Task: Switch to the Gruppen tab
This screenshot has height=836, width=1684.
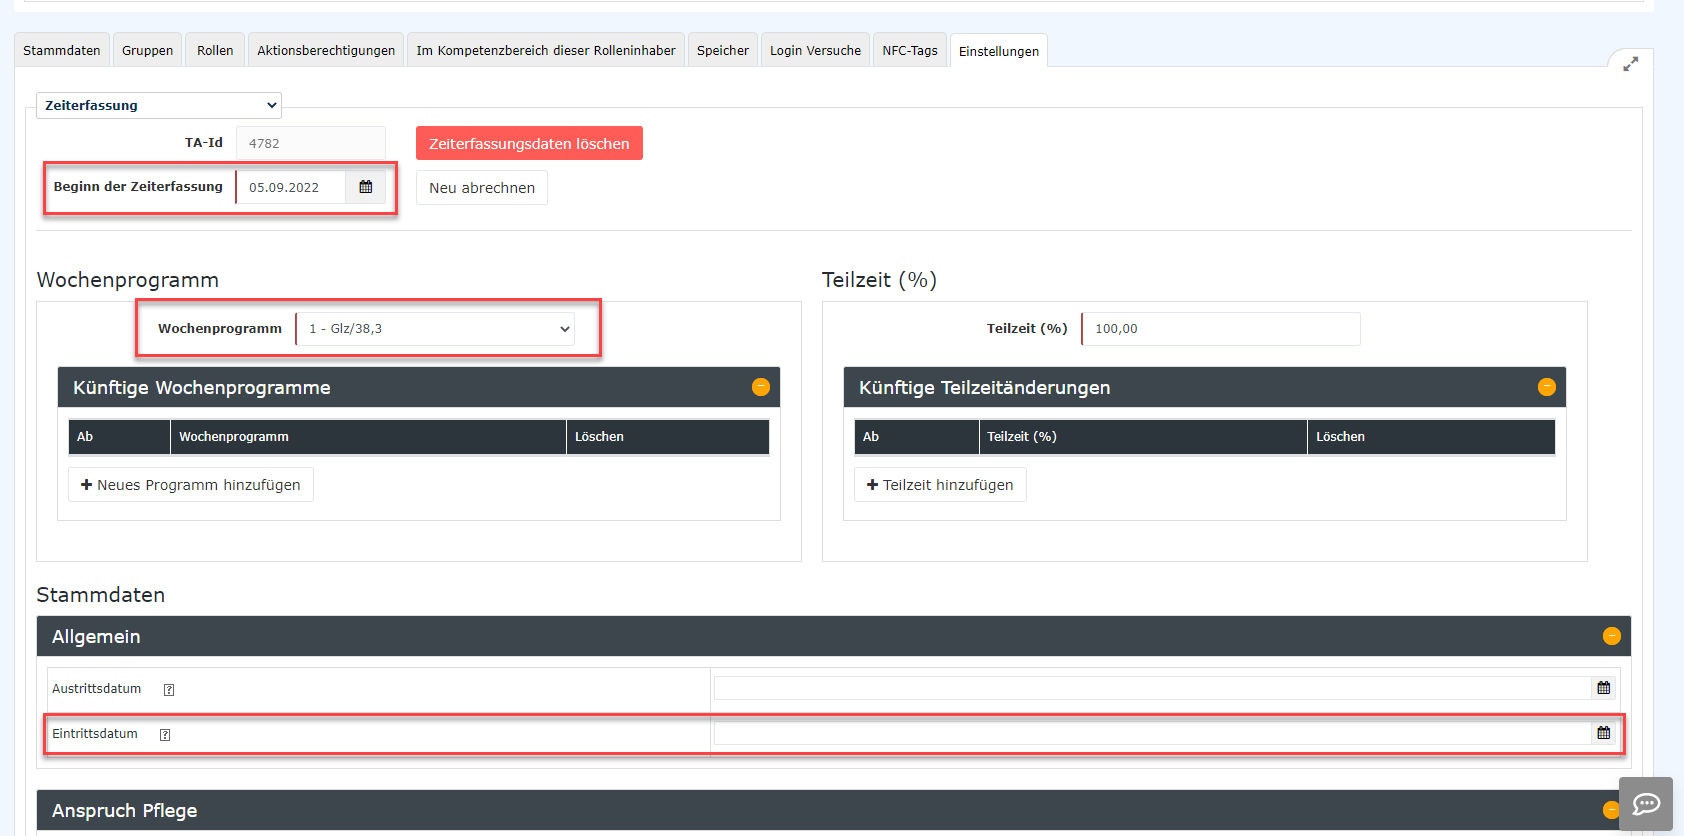Action: click(x=148, y=50)
